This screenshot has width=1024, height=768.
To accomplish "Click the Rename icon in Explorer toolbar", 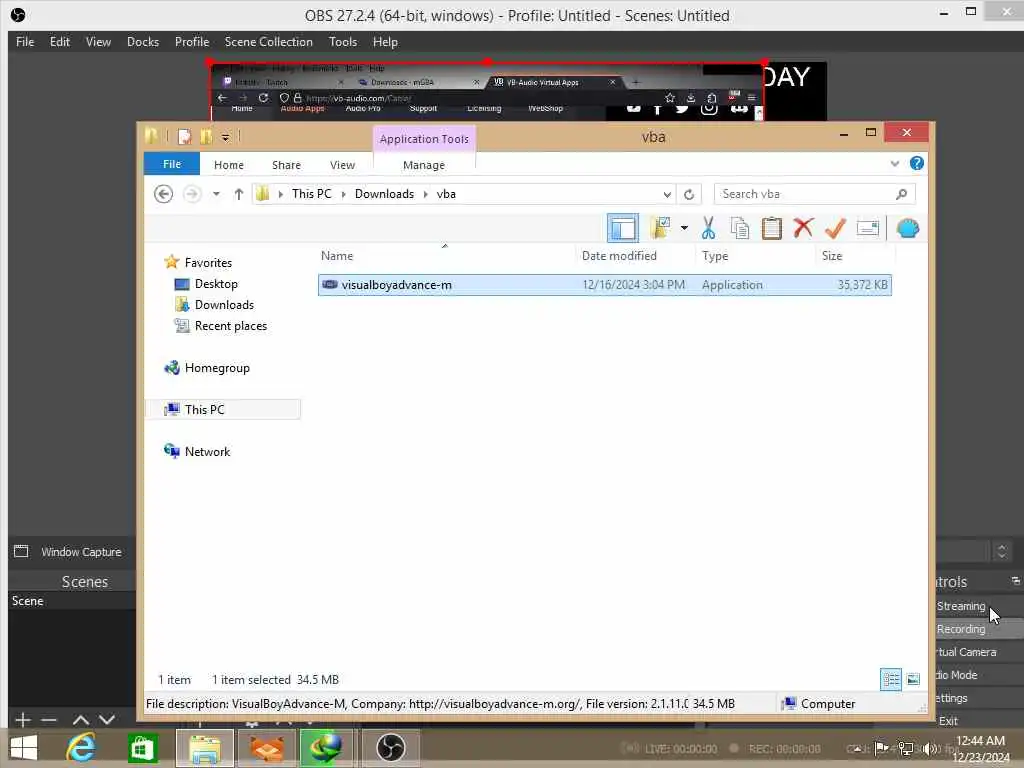I will point(867,228).
